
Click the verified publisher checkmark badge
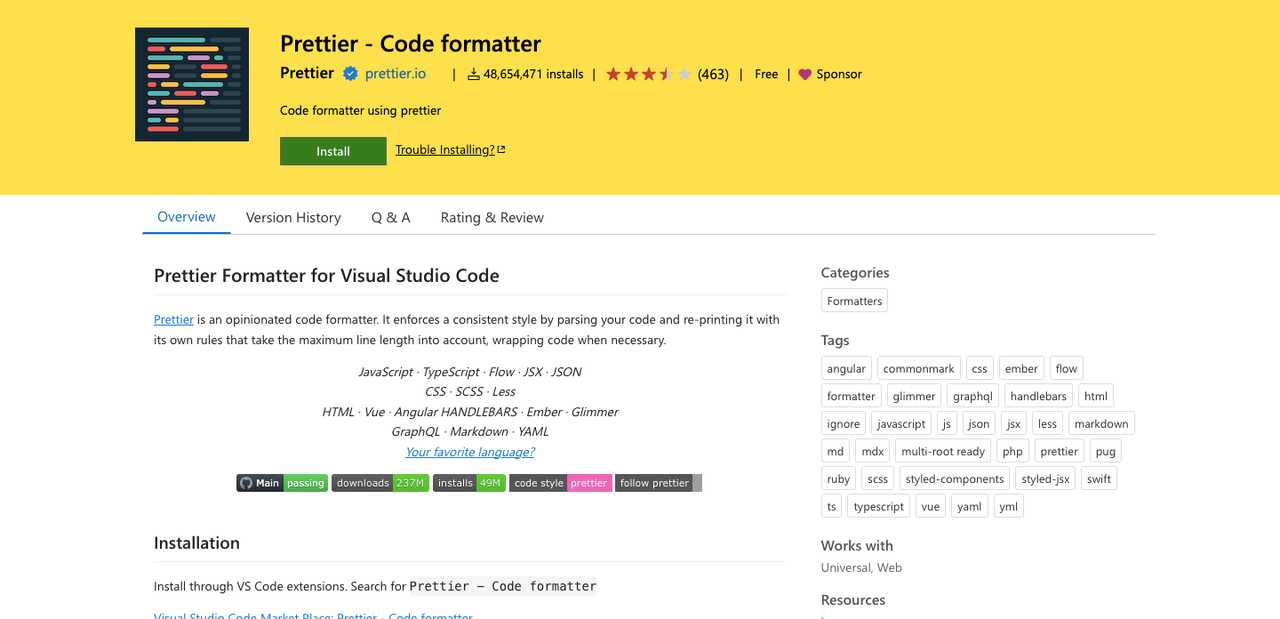(x=350, y=73)
